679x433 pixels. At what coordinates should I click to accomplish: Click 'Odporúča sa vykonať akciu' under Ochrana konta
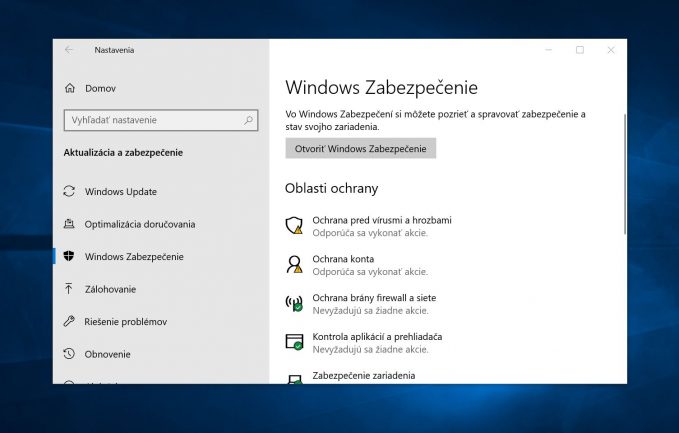[x=370, y=271]
